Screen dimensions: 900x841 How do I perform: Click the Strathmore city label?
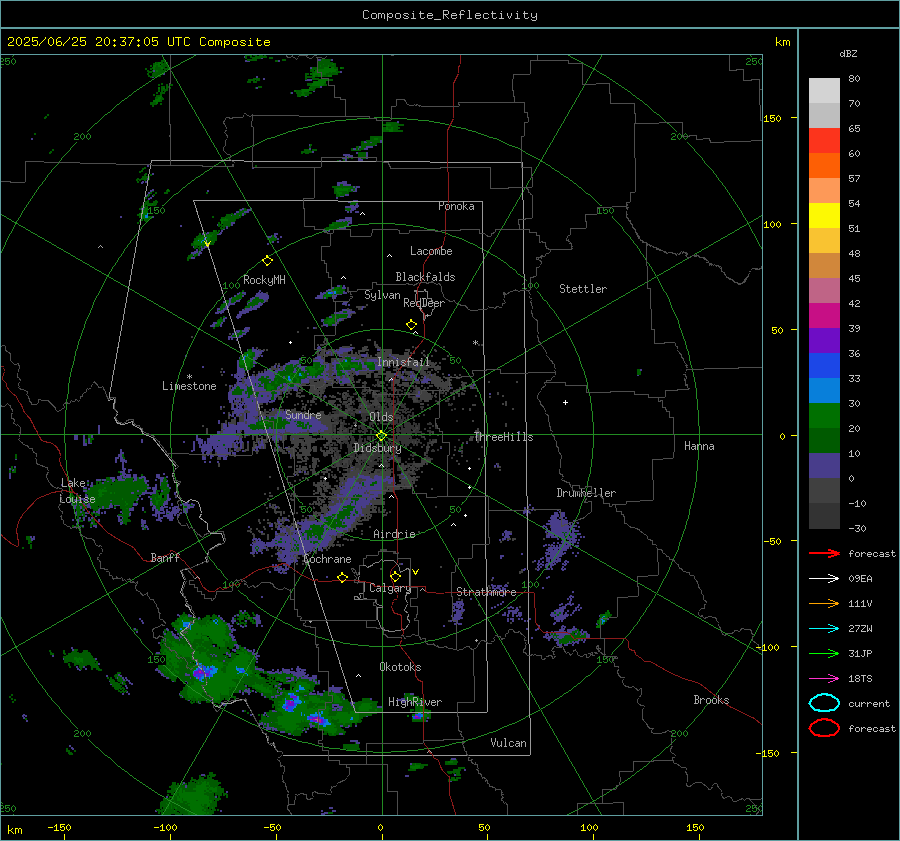486,592
